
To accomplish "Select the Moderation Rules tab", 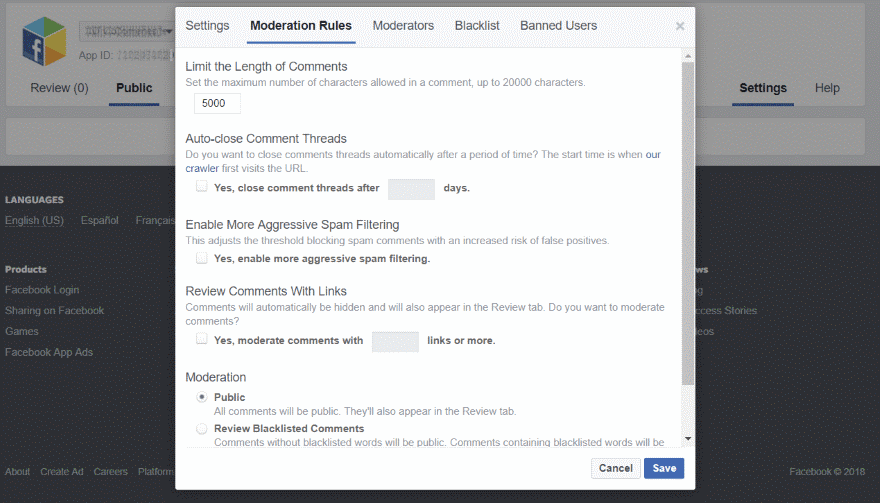I will point(301,26).
